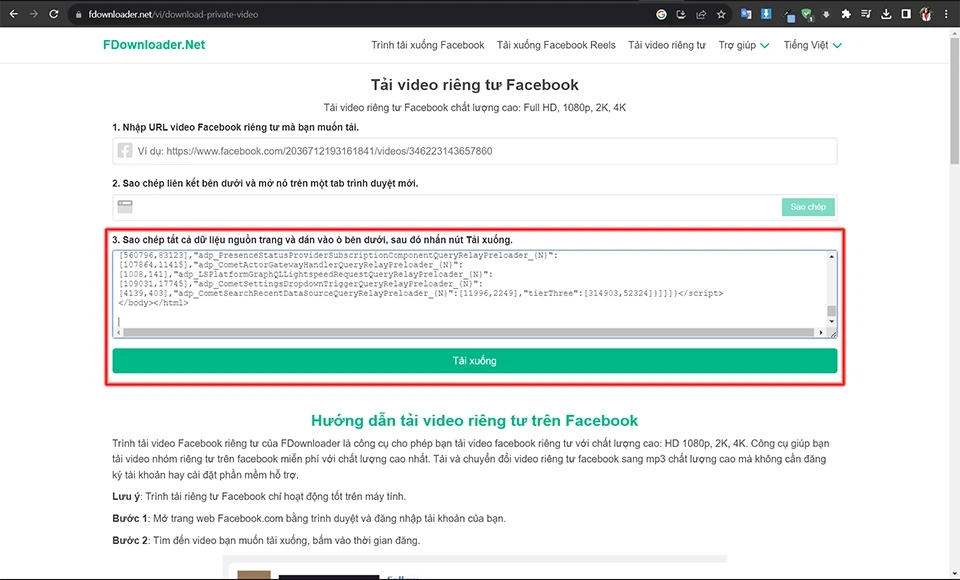Bookmark this page with the star icon
The height and width of the screenshot is (580, 960).
click(x=721, y=15)
